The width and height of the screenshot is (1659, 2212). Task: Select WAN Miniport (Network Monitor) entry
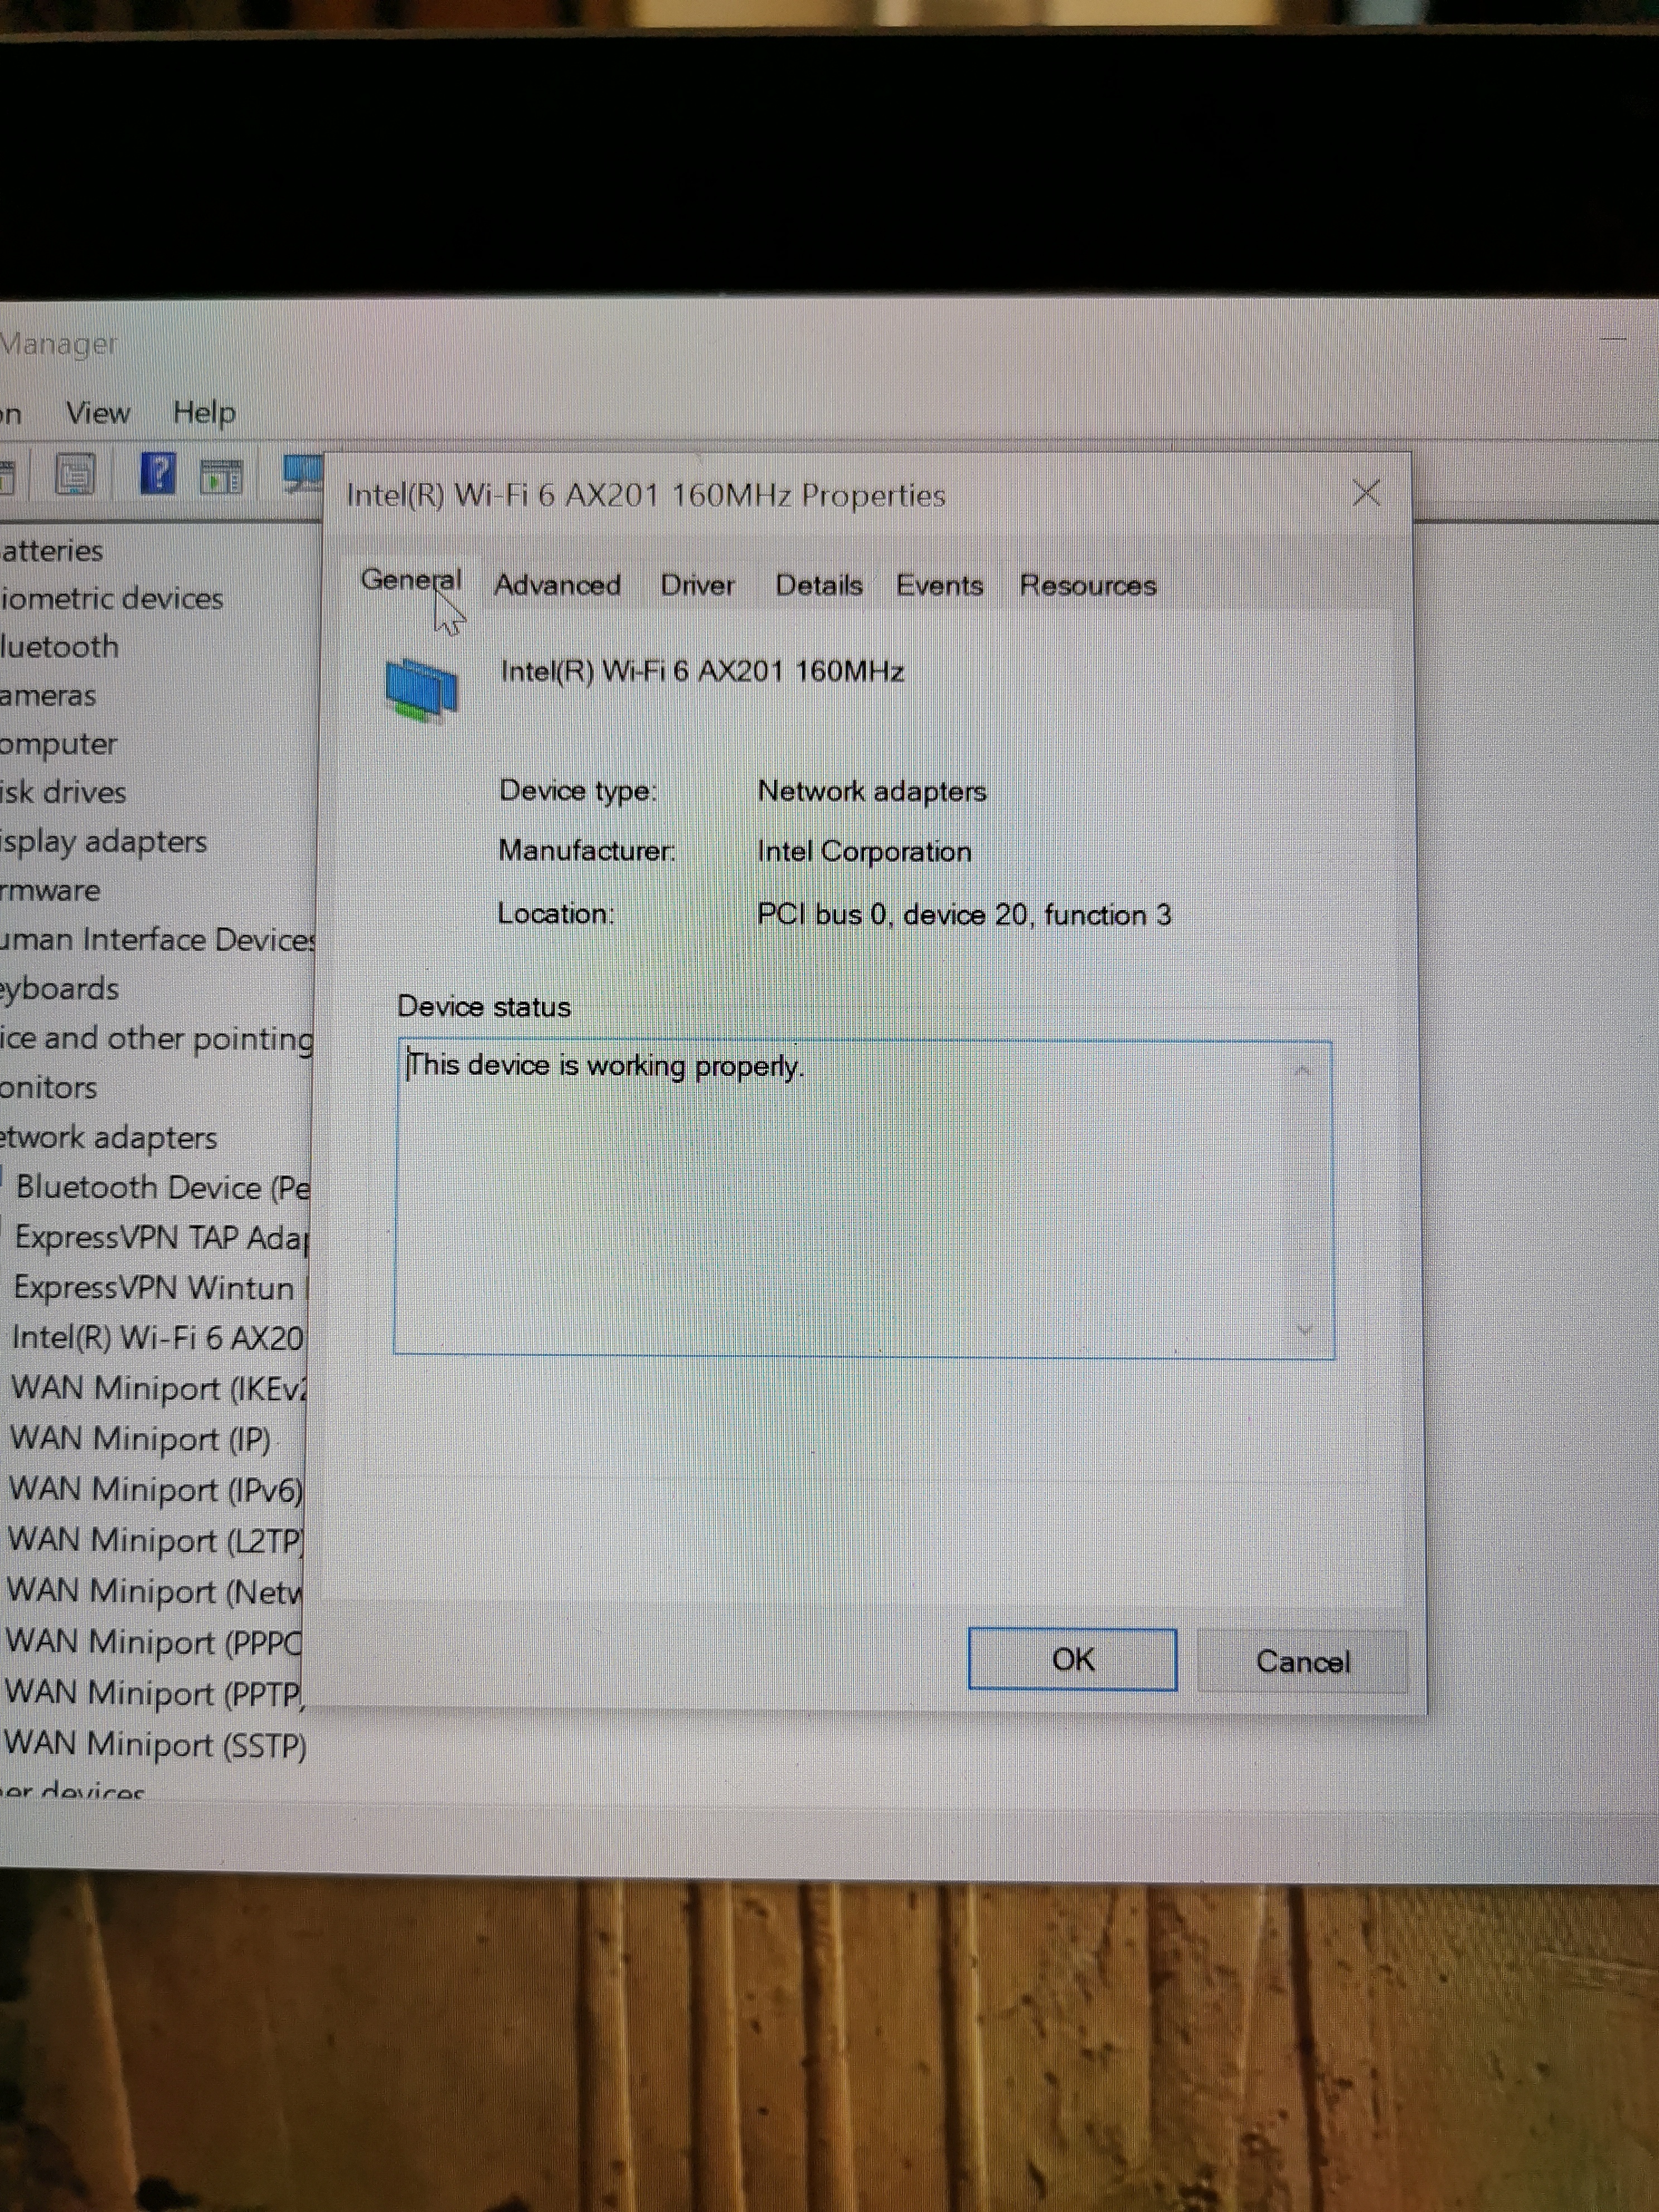(154, 1593)
